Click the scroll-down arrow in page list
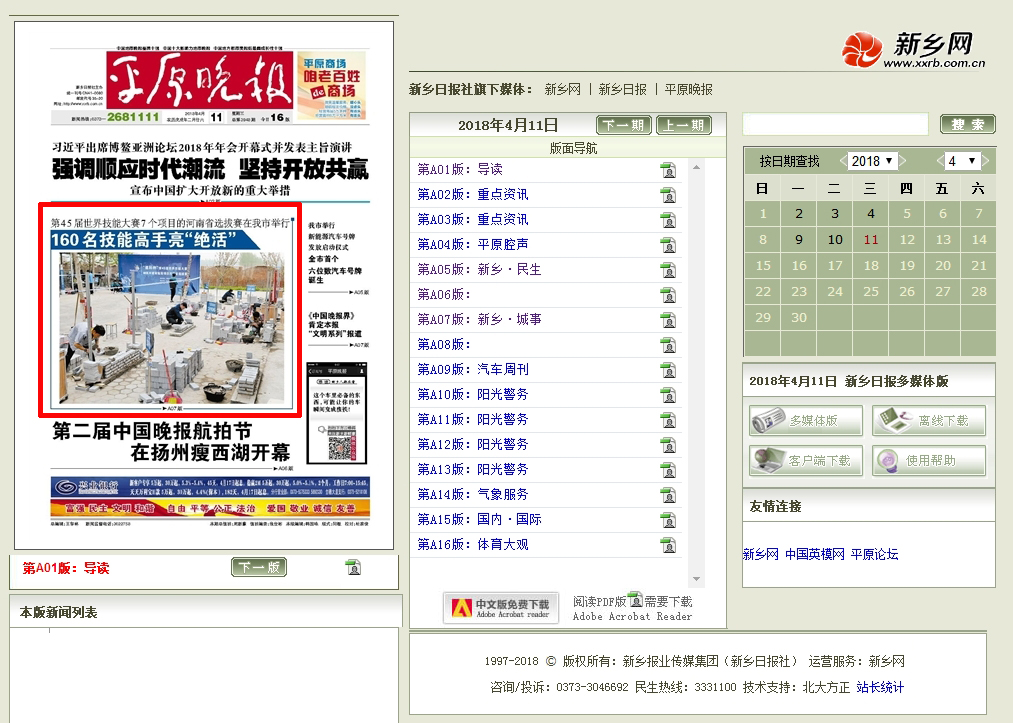The image size is (1013, 723). point(697,579)
